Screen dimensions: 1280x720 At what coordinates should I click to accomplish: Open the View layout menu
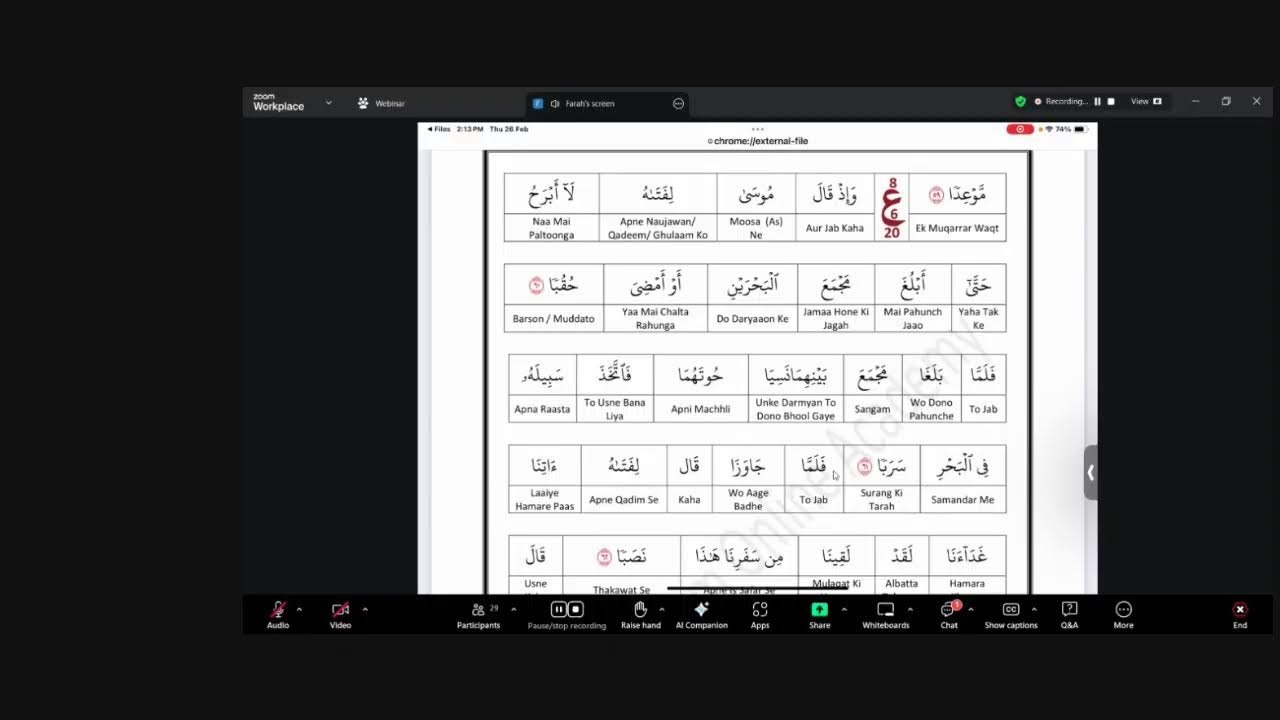(x=1146, y=101)
